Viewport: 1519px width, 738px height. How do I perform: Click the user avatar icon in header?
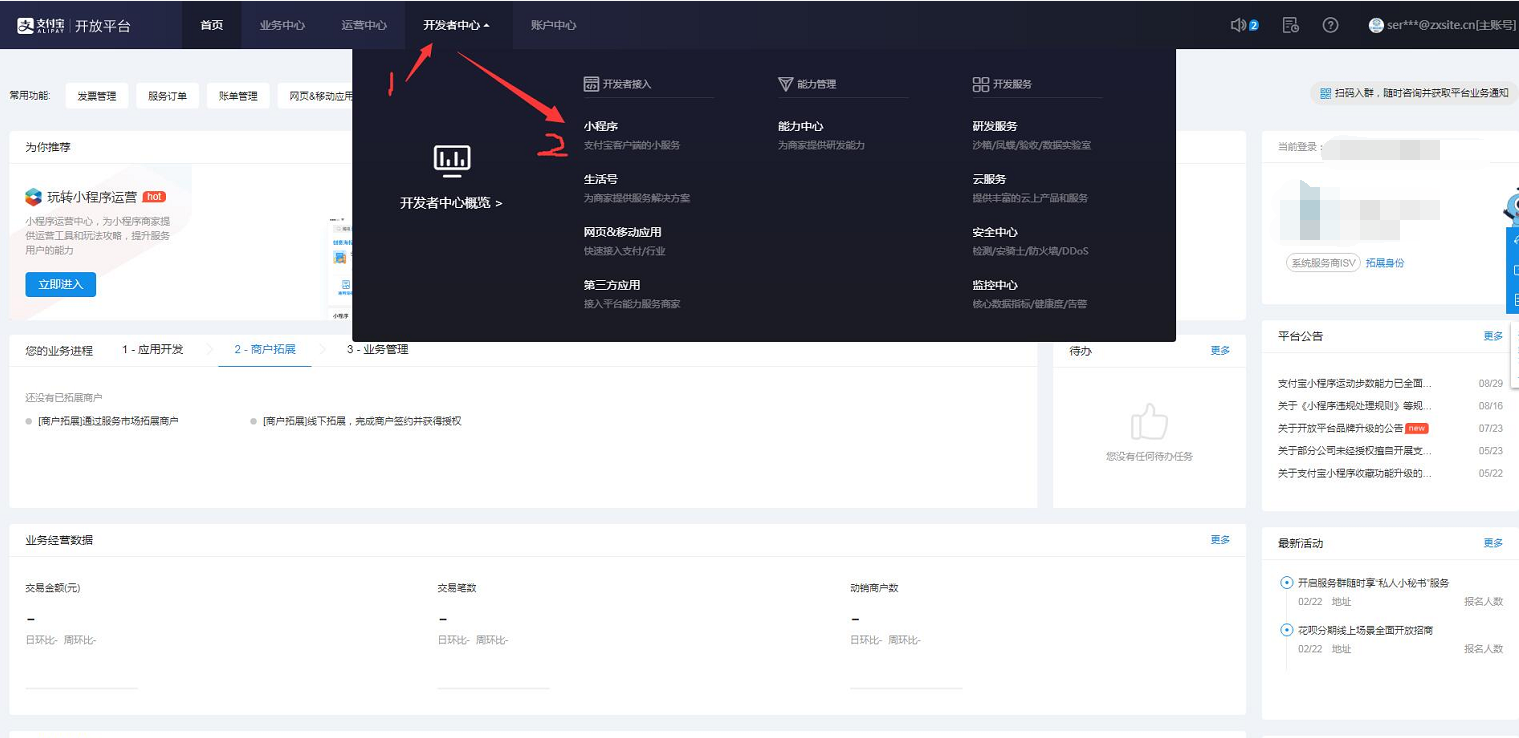point(1376,25)
